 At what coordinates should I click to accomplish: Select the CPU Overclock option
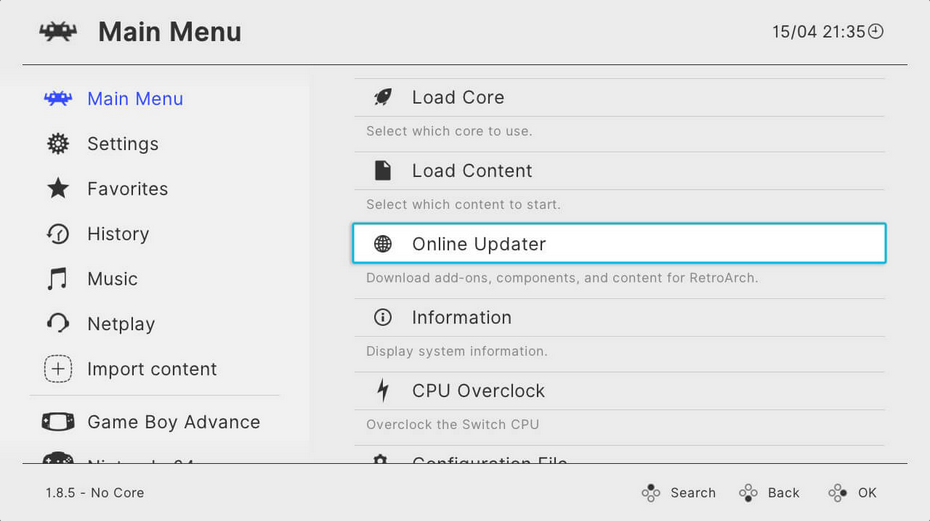(x=619, y=391)
